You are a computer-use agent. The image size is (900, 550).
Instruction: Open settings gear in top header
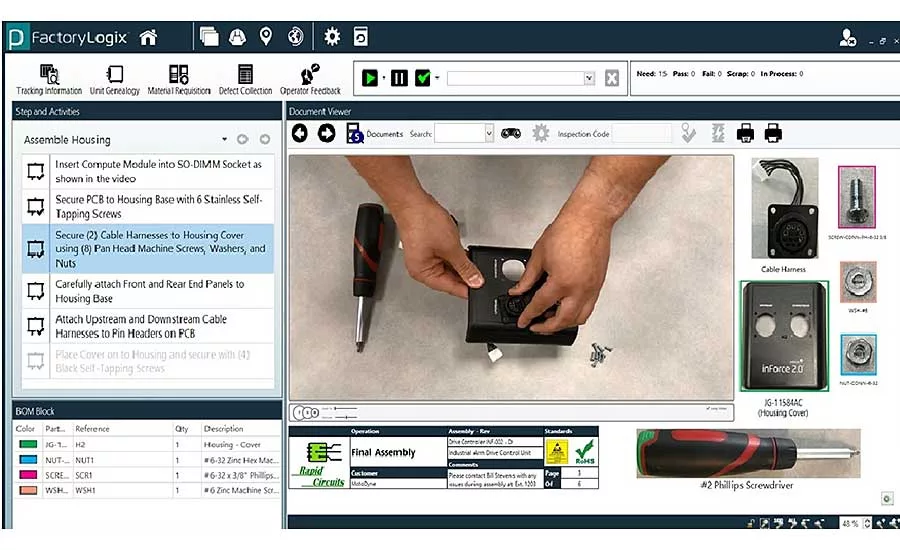332,37
